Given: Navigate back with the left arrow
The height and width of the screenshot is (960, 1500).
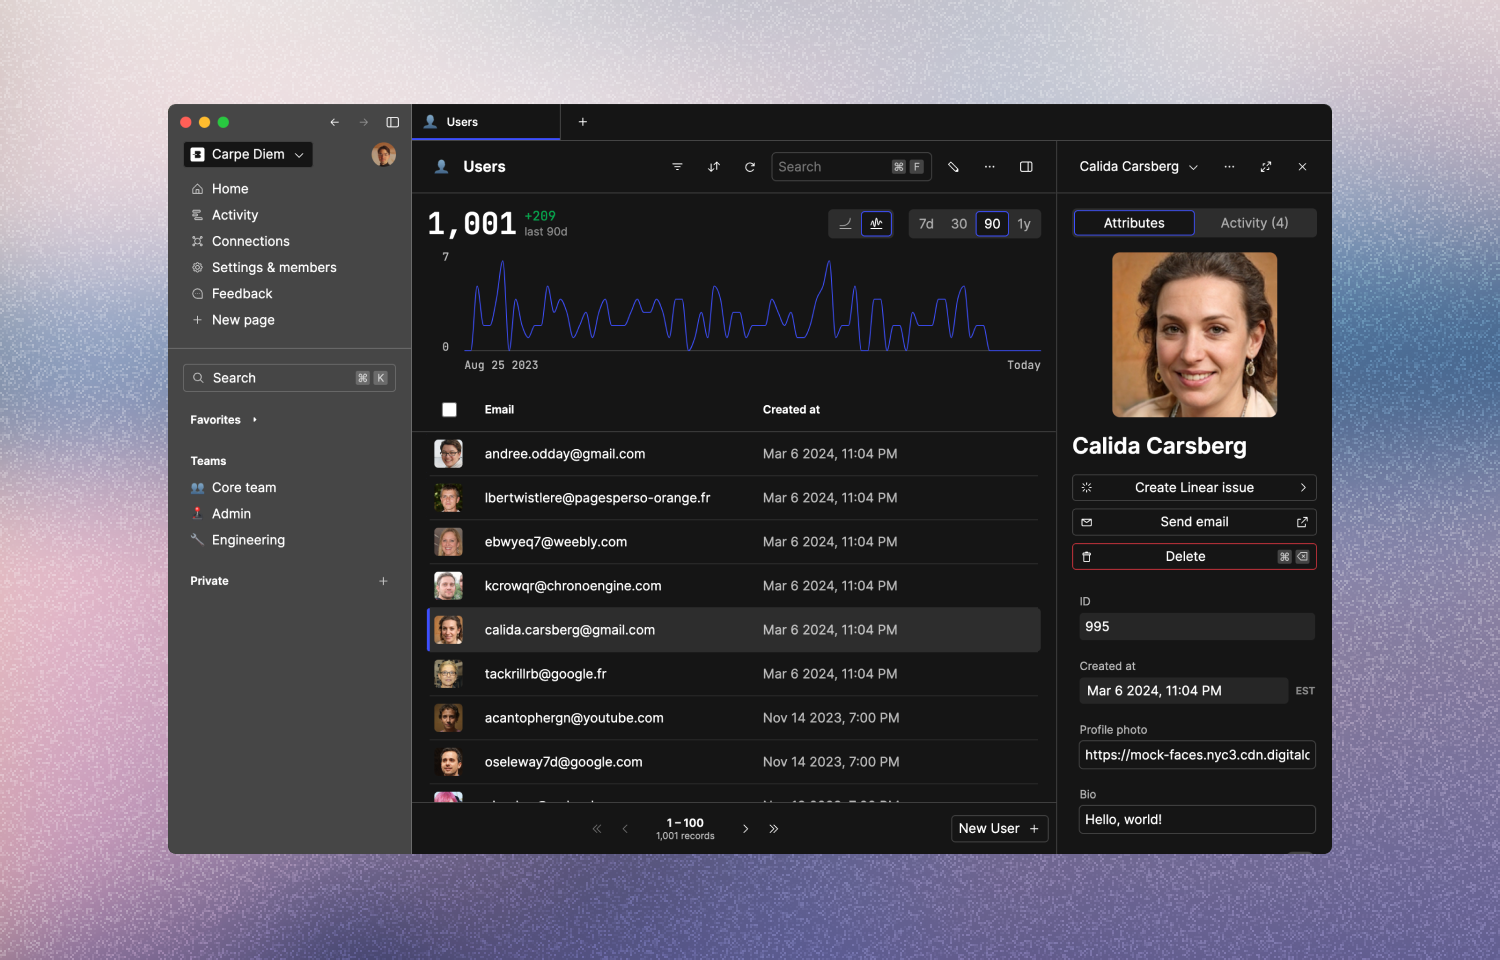Looking at the screenshot, I should click(x=335, y=122).
